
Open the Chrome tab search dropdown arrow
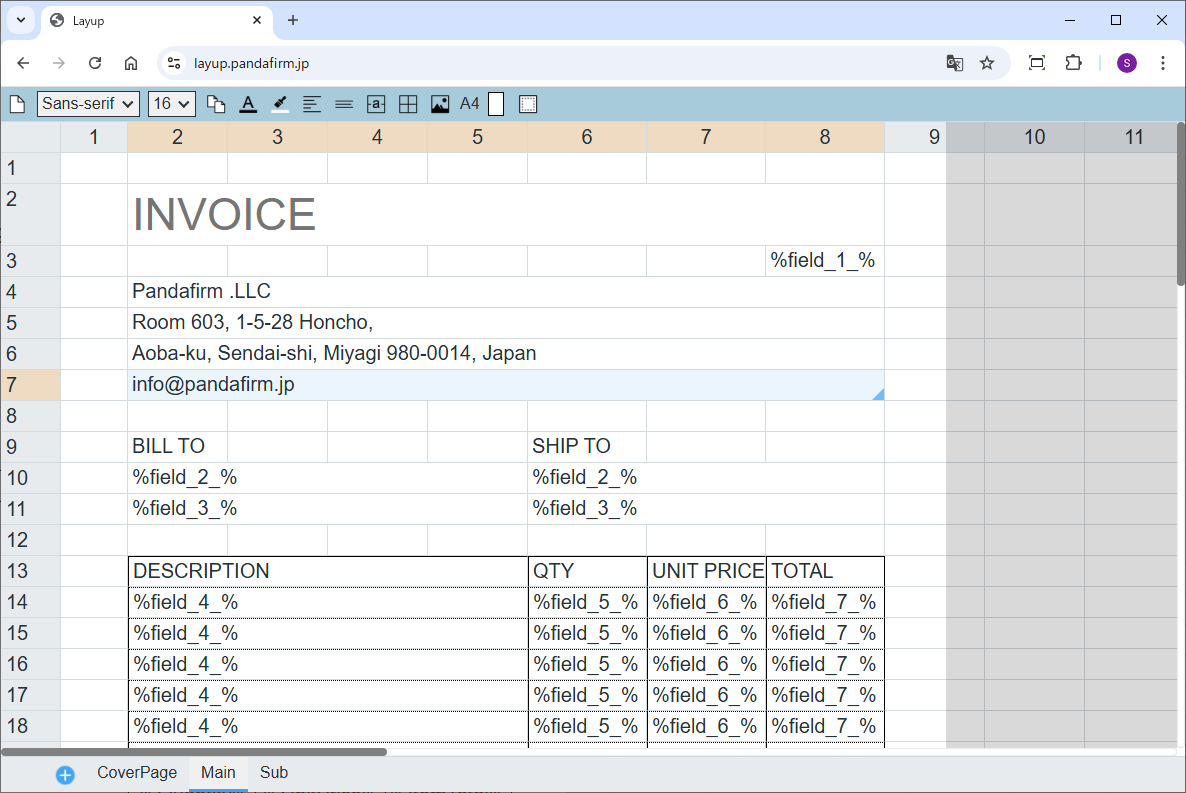(20, 20)
